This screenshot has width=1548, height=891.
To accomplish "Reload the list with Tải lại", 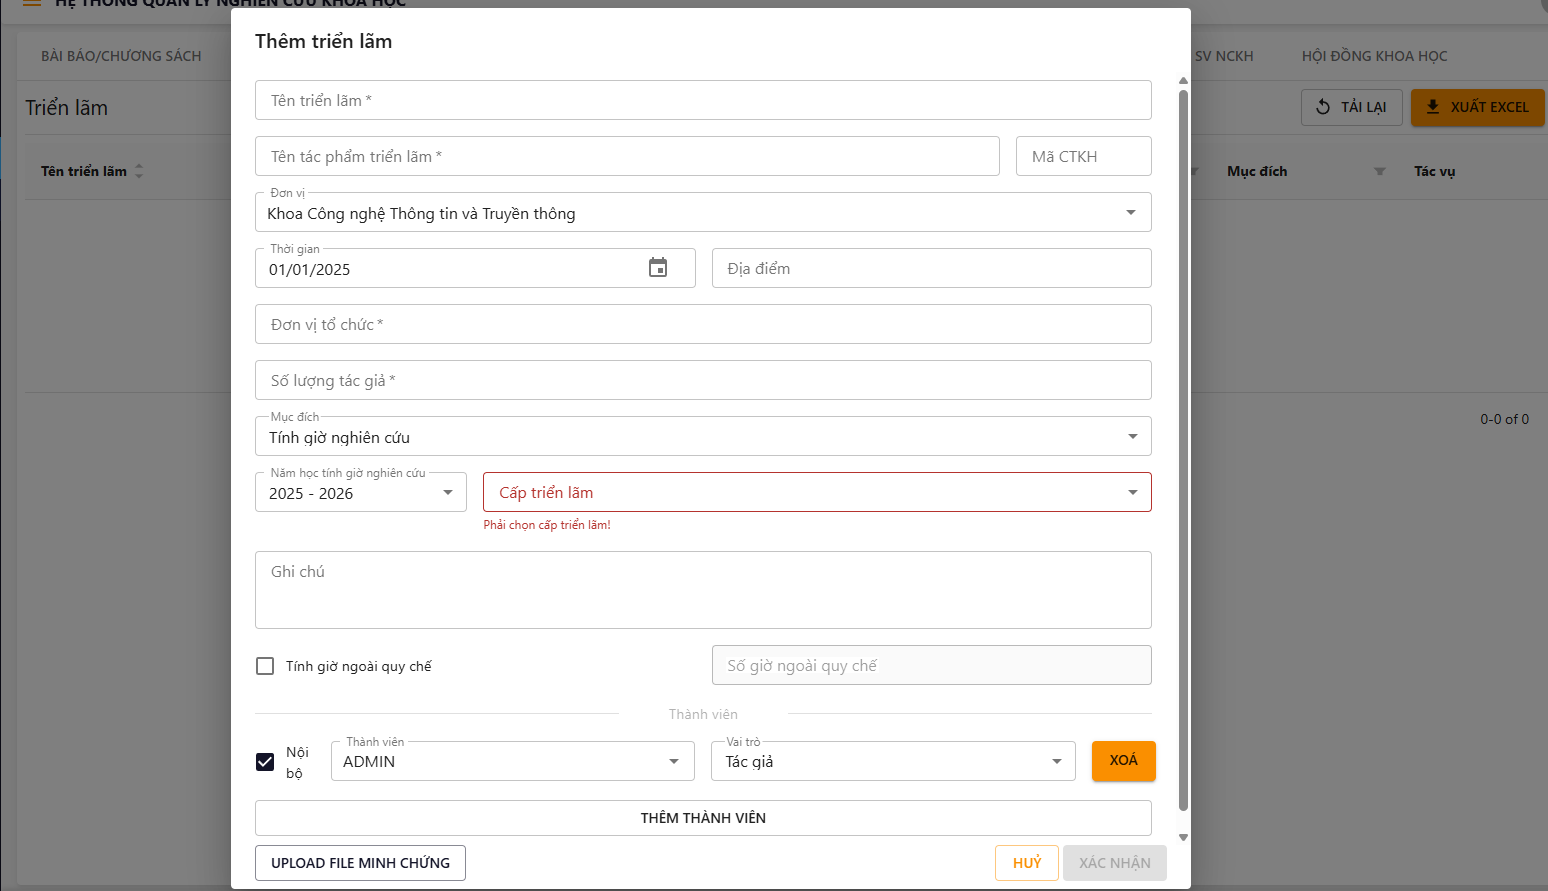I will coord(1351,107).
